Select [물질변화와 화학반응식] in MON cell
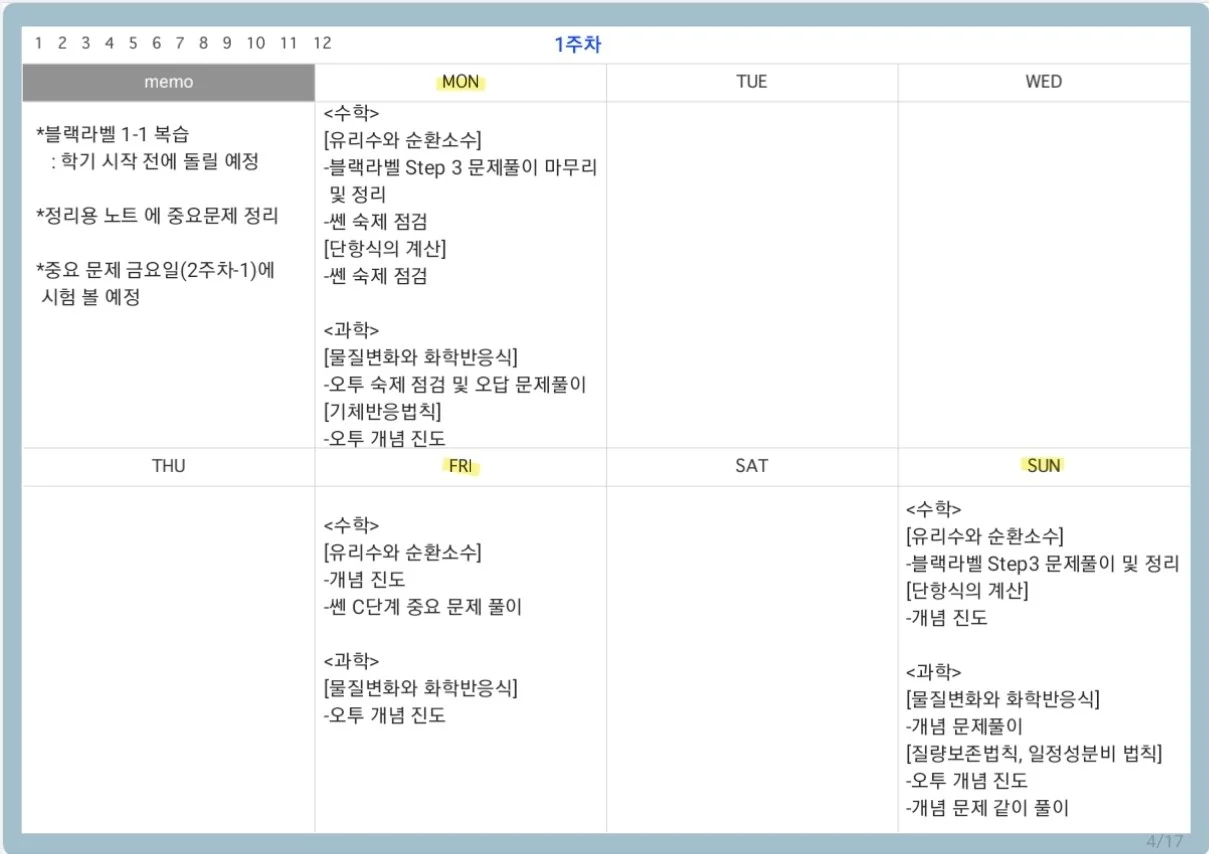Viewport: 1209px width, 854px height. pos(420,357)
